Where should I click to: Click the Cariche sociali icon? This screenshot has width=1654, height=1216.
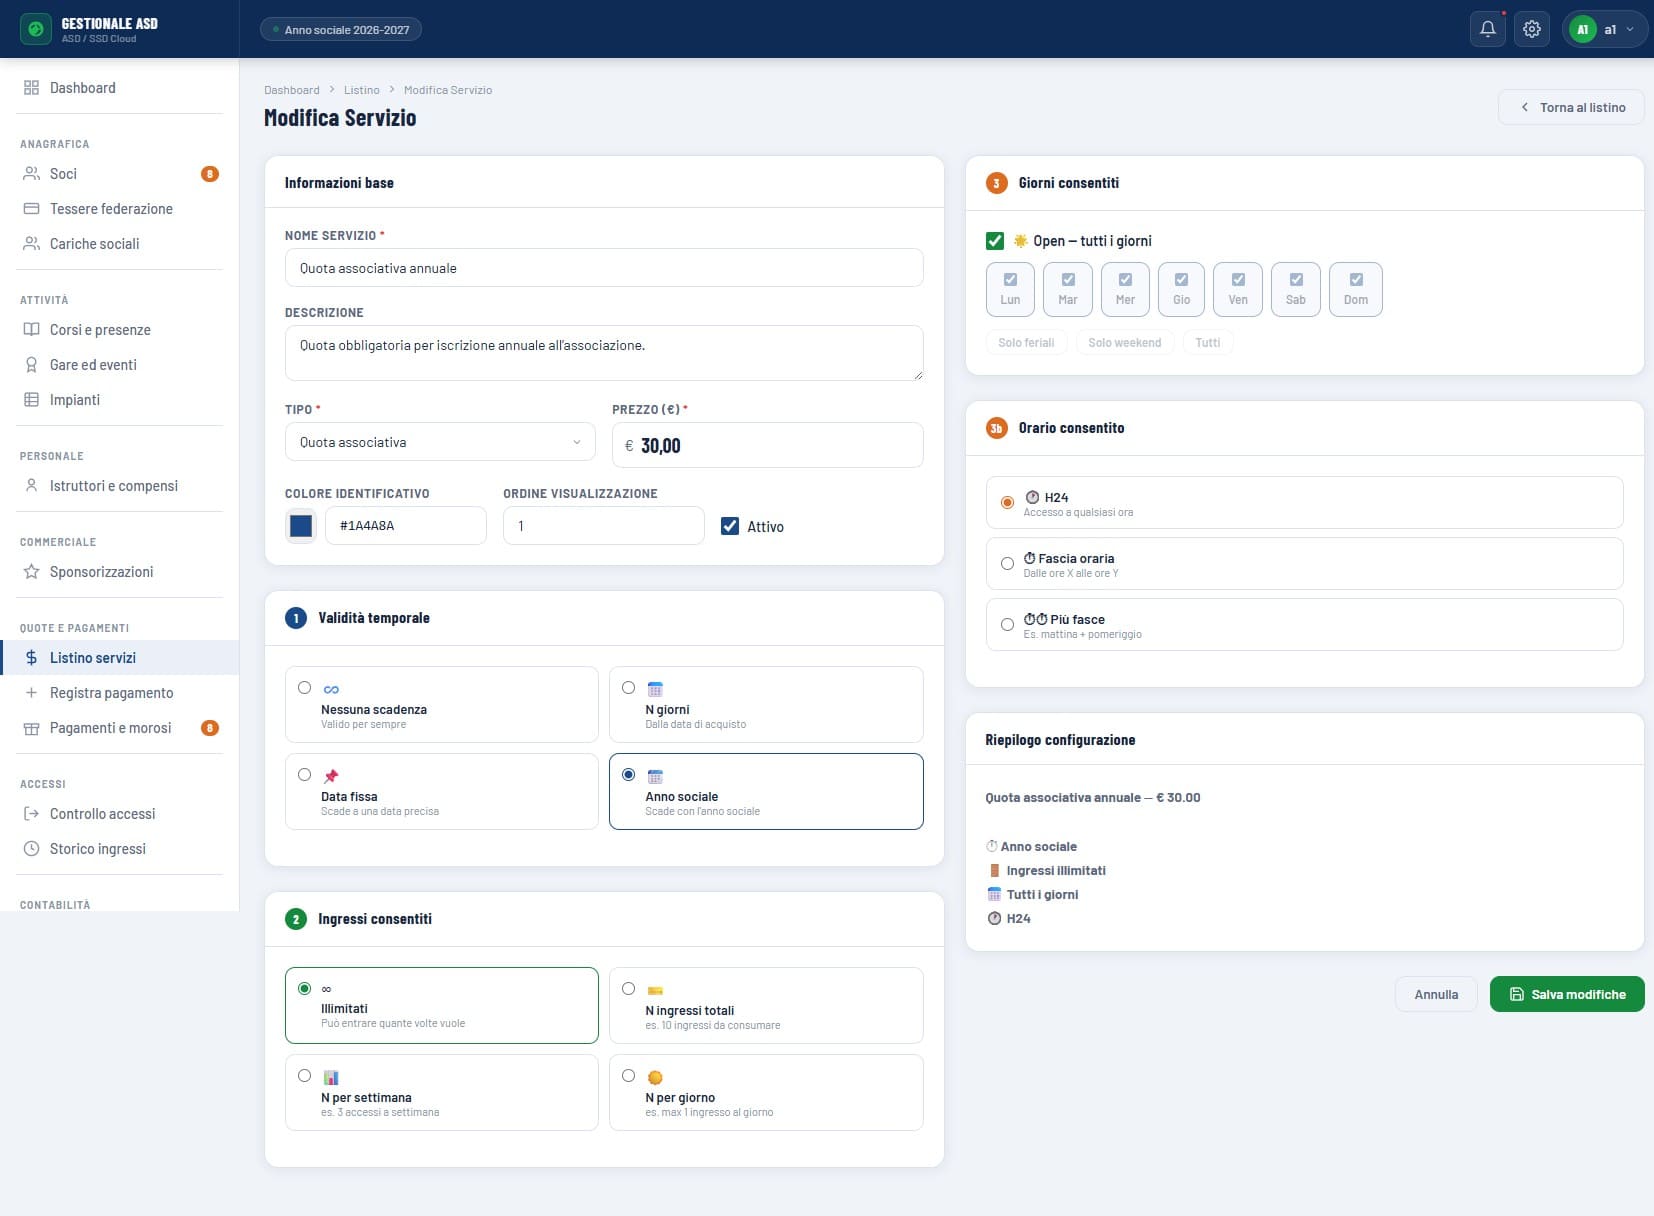point(31,244)
